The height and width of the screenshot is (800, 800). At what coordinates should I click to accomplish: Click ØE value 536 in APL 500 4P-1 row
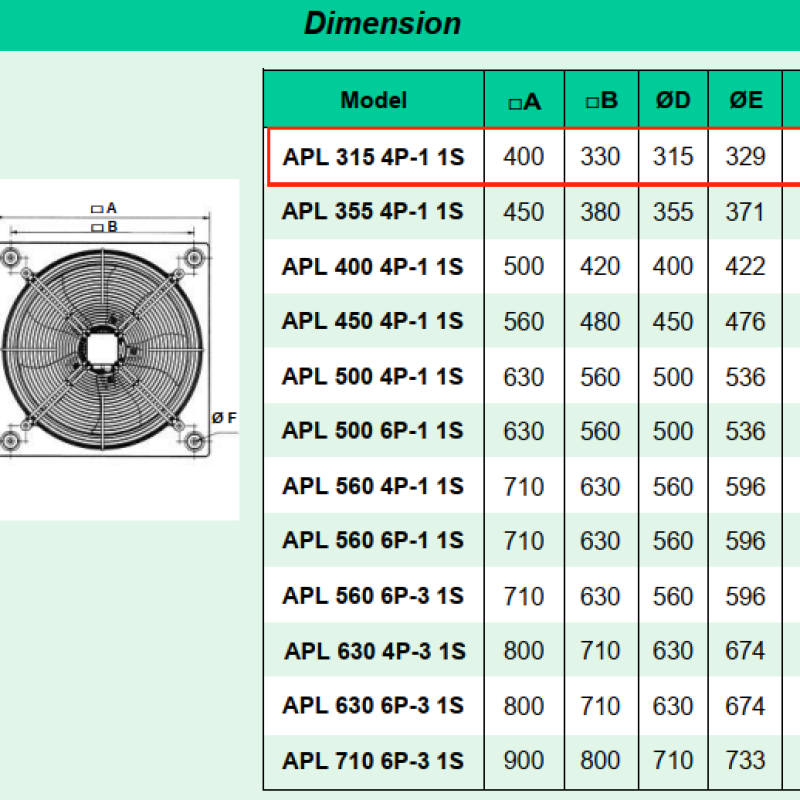point(745,377)
